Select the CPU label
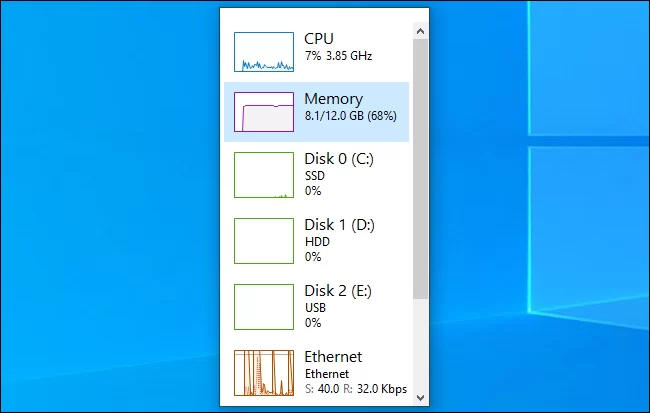The image size is (650, 413). tap(319, 39)
